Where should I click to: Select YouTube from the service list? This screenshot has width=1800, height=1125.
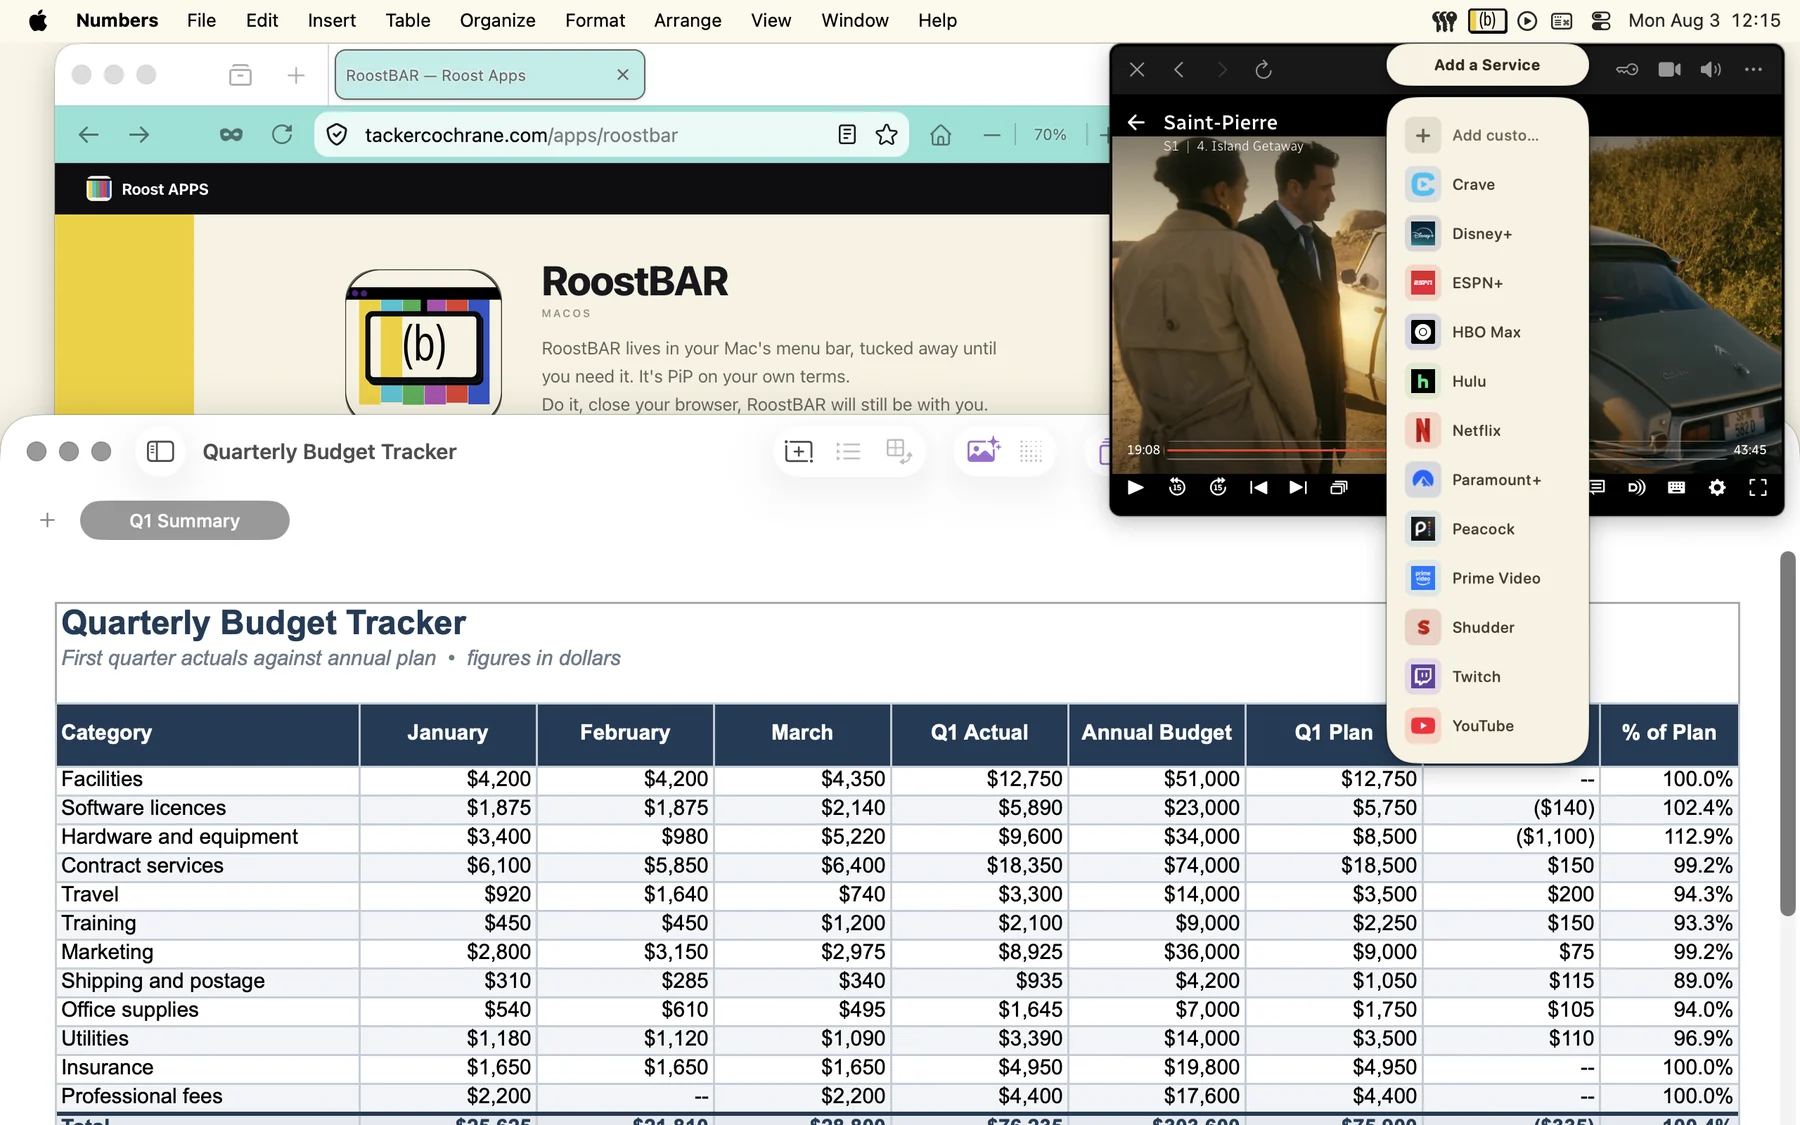click(x=1487, y=726)
